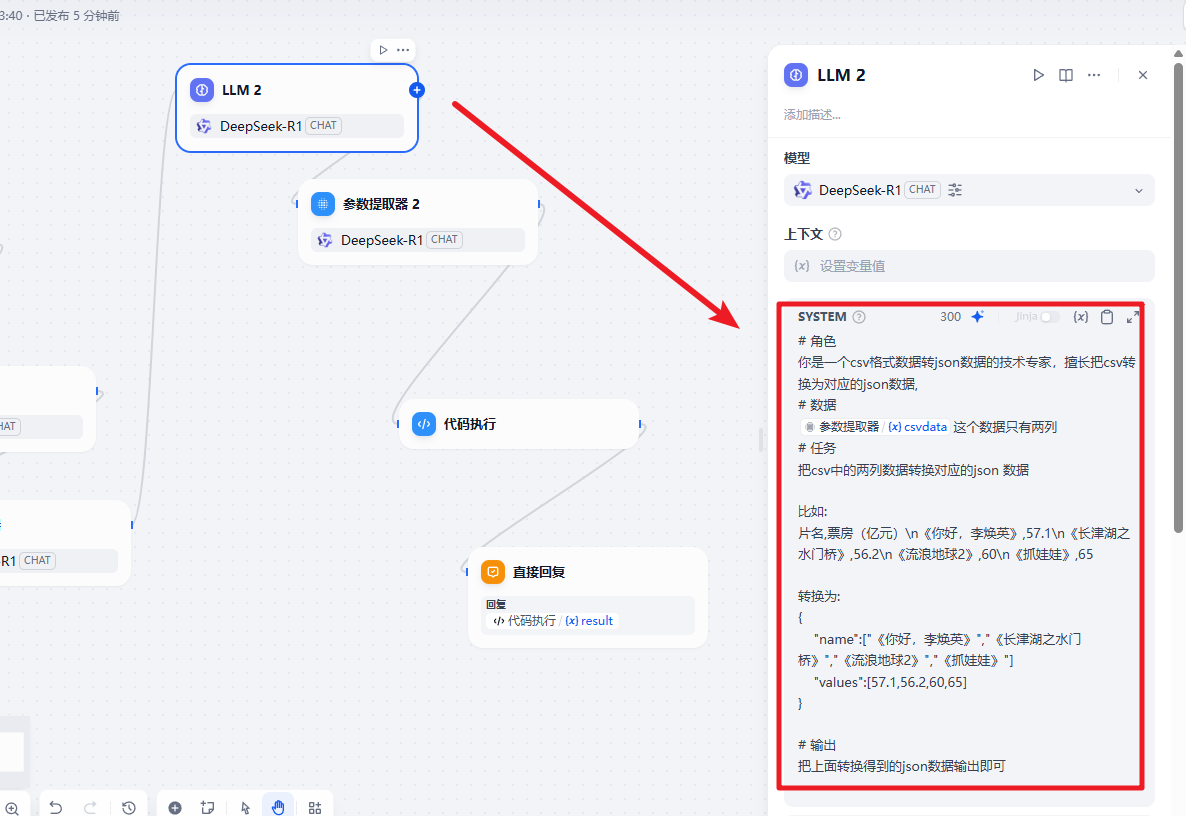This screenshot has height=816, width=1186.
Task: Switch to pointer mode in bottom toolbar
Action: 246,808
